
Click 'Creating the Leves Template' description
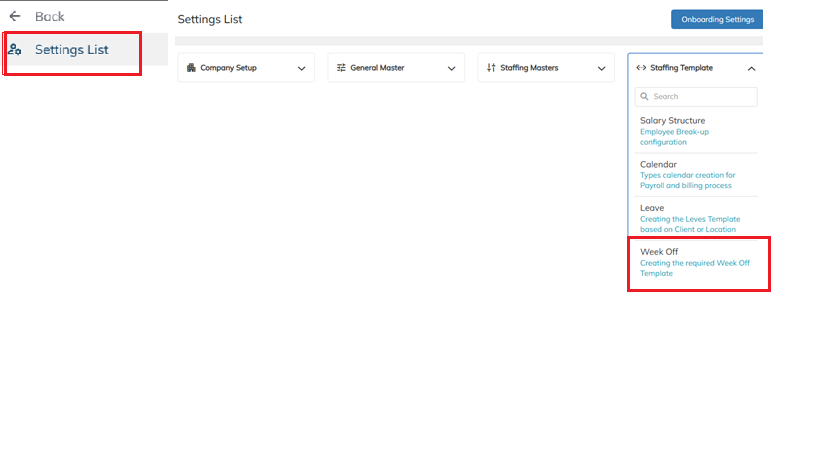(x=690, y=224)
